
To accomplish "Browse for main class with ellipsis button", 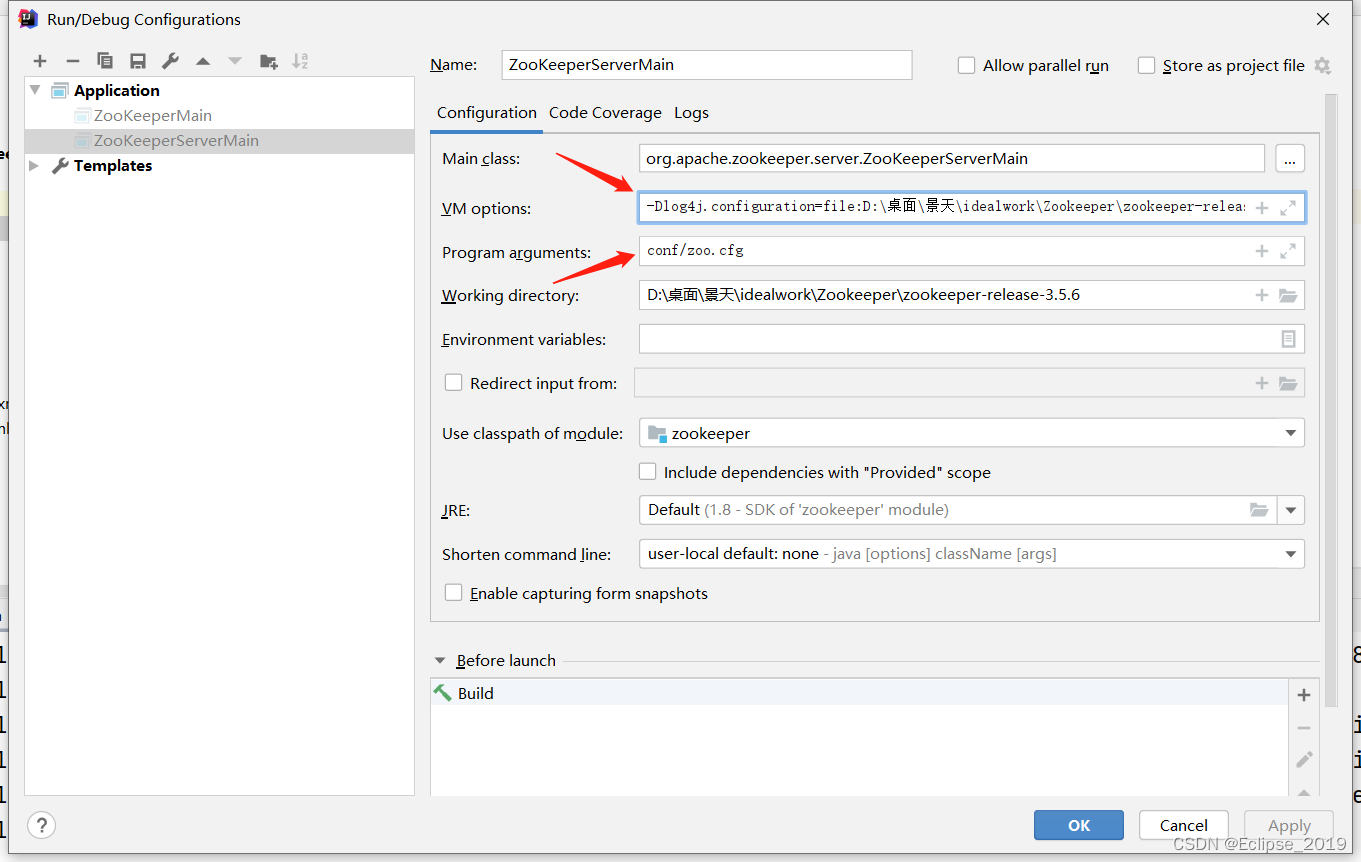I will pyautogui.click(x=1290, y=158).
